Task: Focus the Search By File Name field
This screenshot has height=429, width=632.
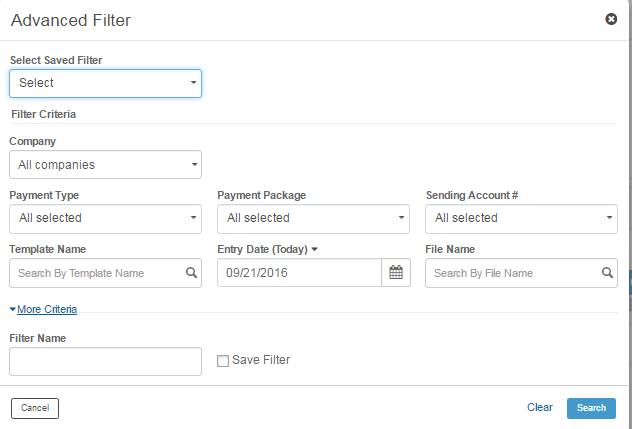Action: tap(513, 273)
